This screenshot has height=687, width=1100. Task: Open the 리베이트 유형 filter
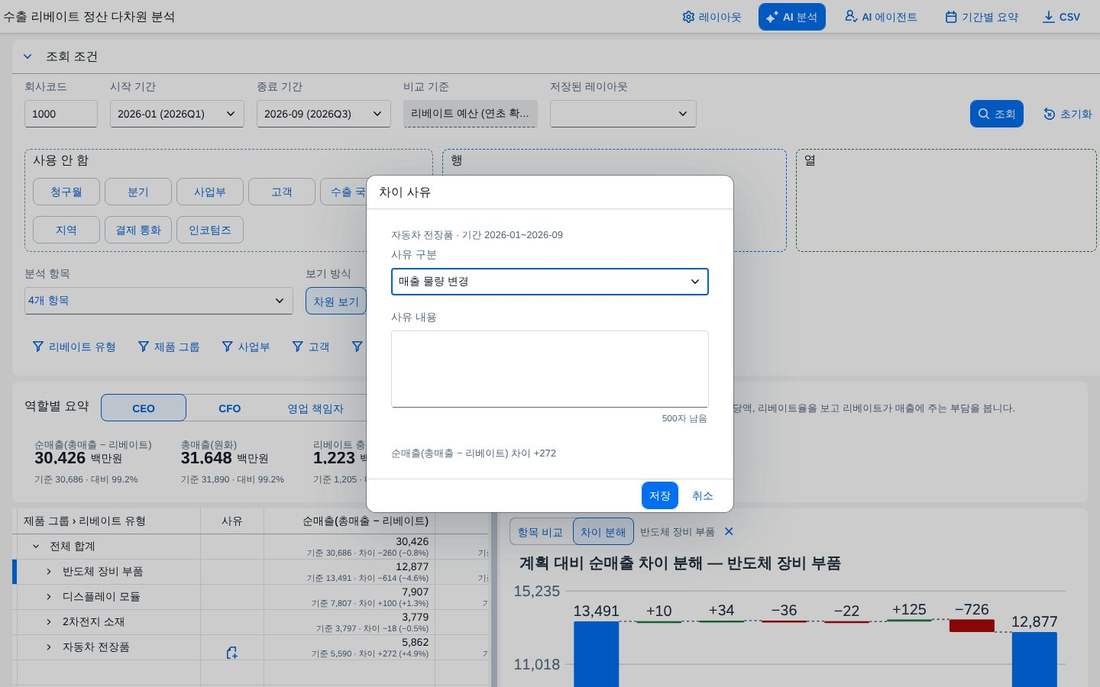point(74,347)
